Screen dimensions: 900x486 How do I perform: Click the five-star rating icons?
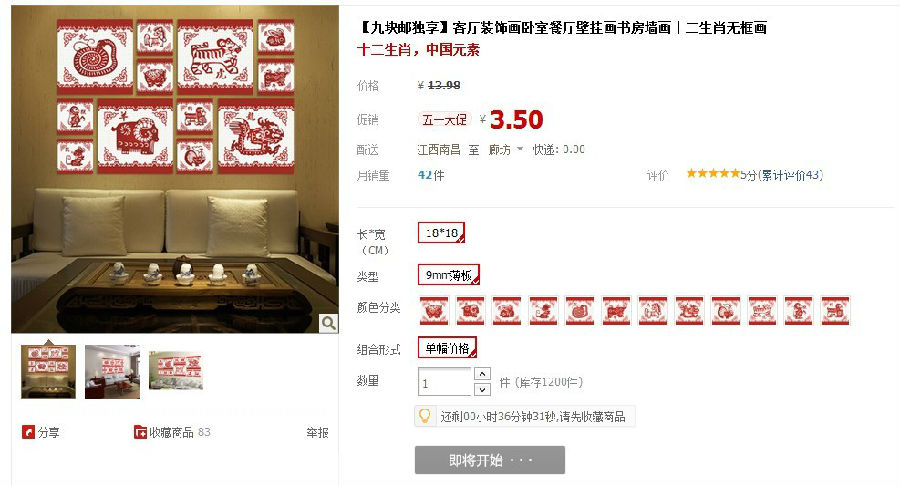click(713, 173)
